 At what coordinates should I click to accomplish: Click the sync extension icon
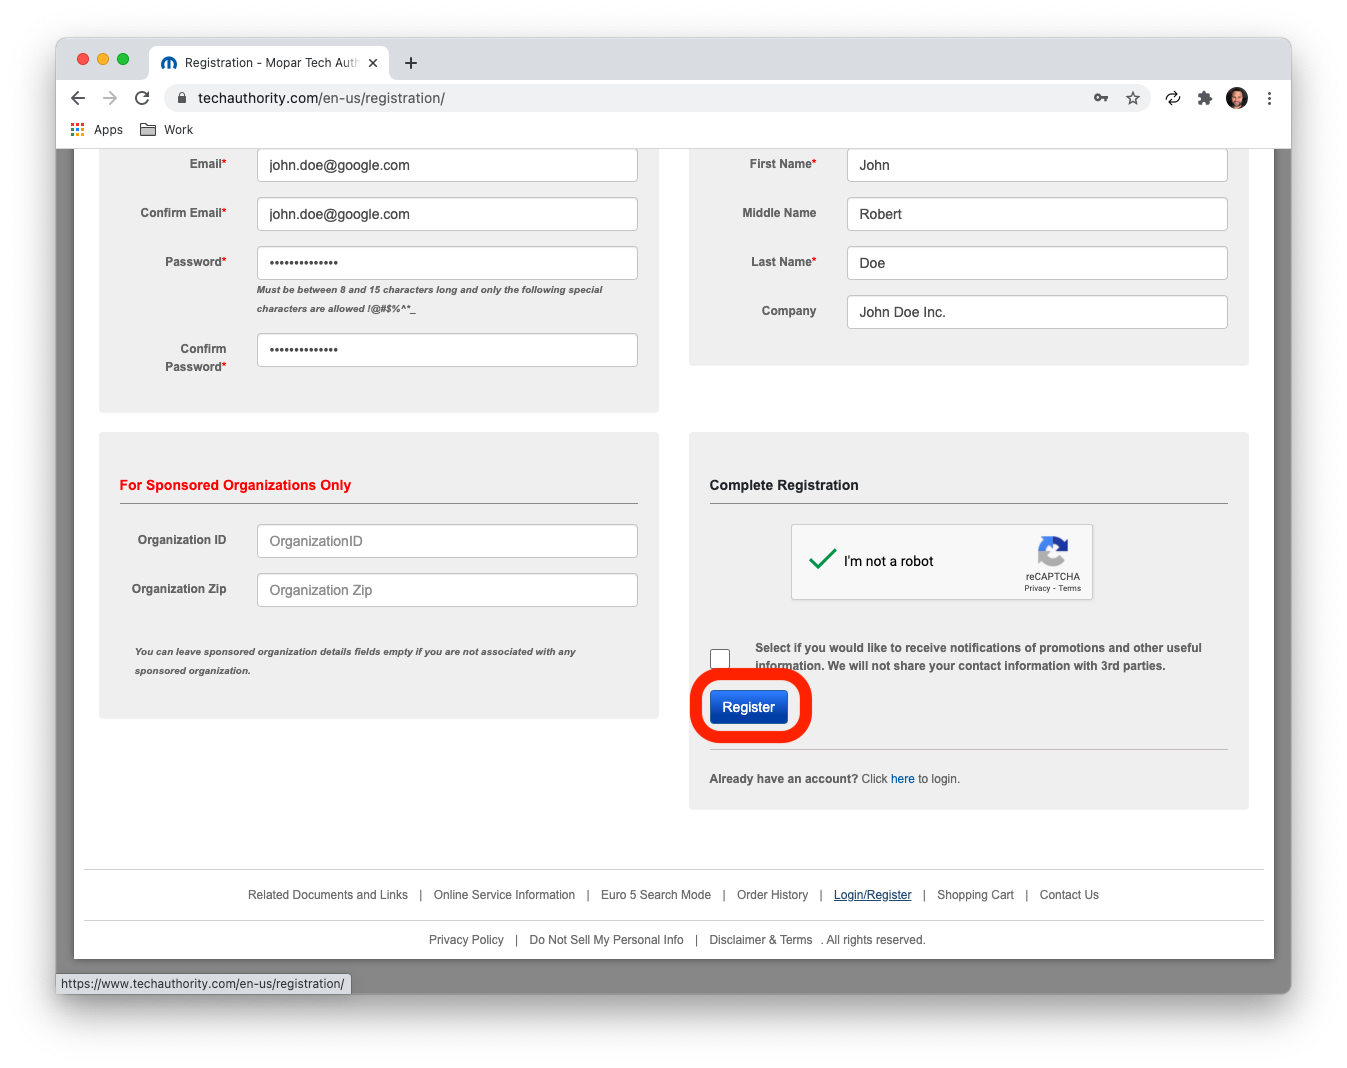tap(1173, 98)
